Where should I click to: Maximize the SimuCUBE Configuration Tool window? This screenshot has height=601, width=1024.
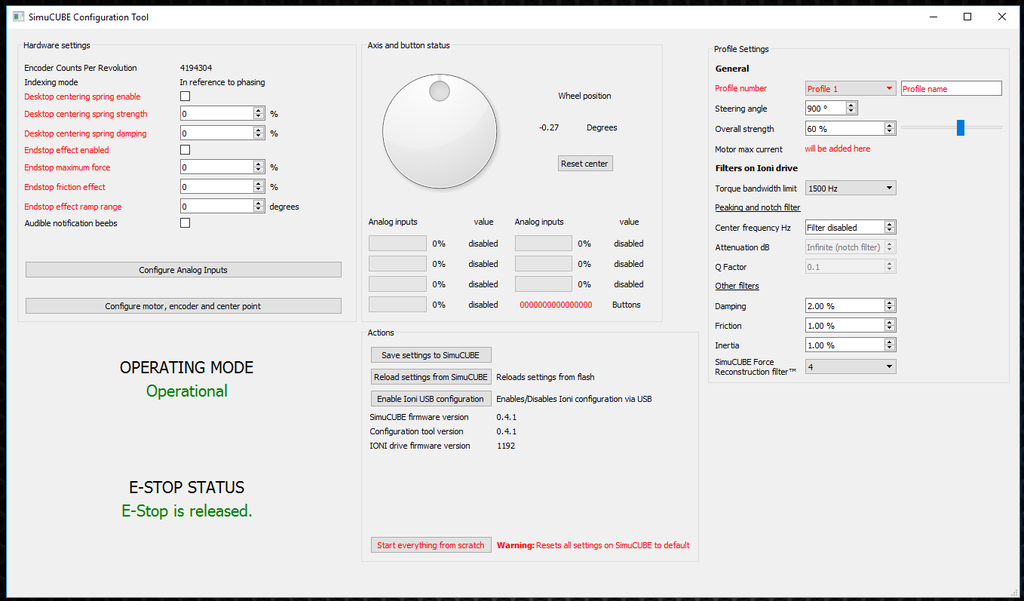click(967, 17)
